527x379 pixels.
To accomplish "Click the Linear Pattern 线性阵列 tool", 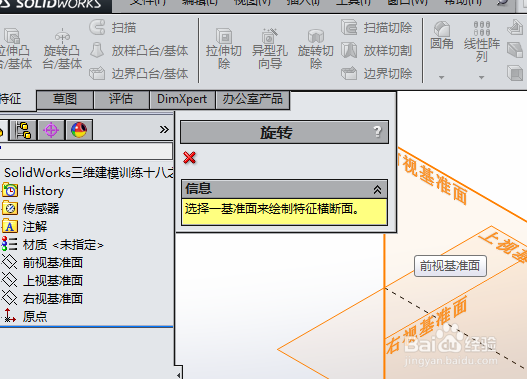I will pos(482,42).
